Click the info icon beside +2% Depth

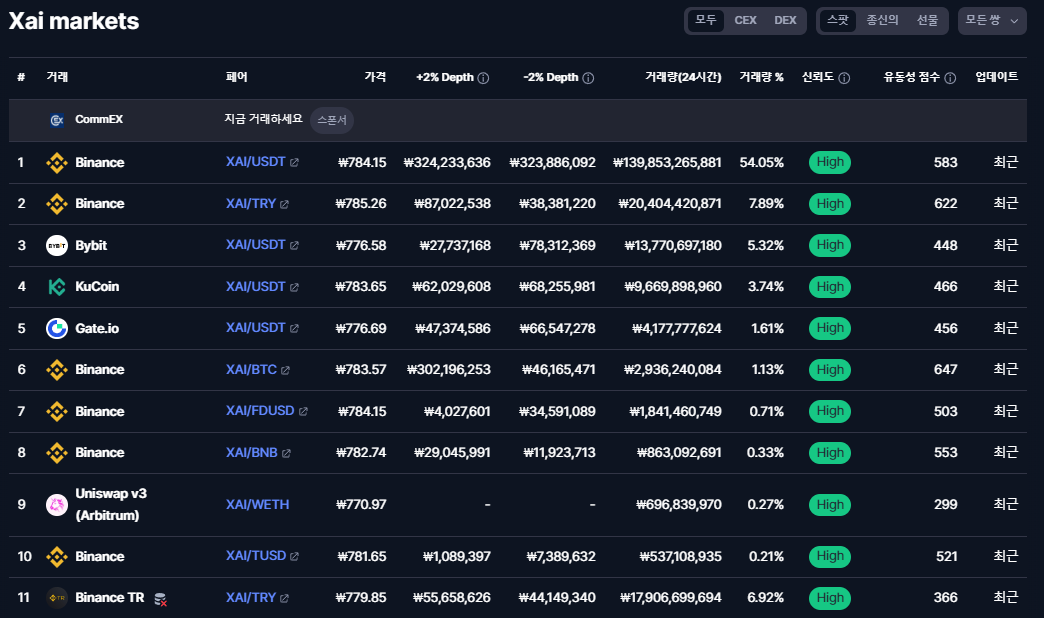pos(484,78)
